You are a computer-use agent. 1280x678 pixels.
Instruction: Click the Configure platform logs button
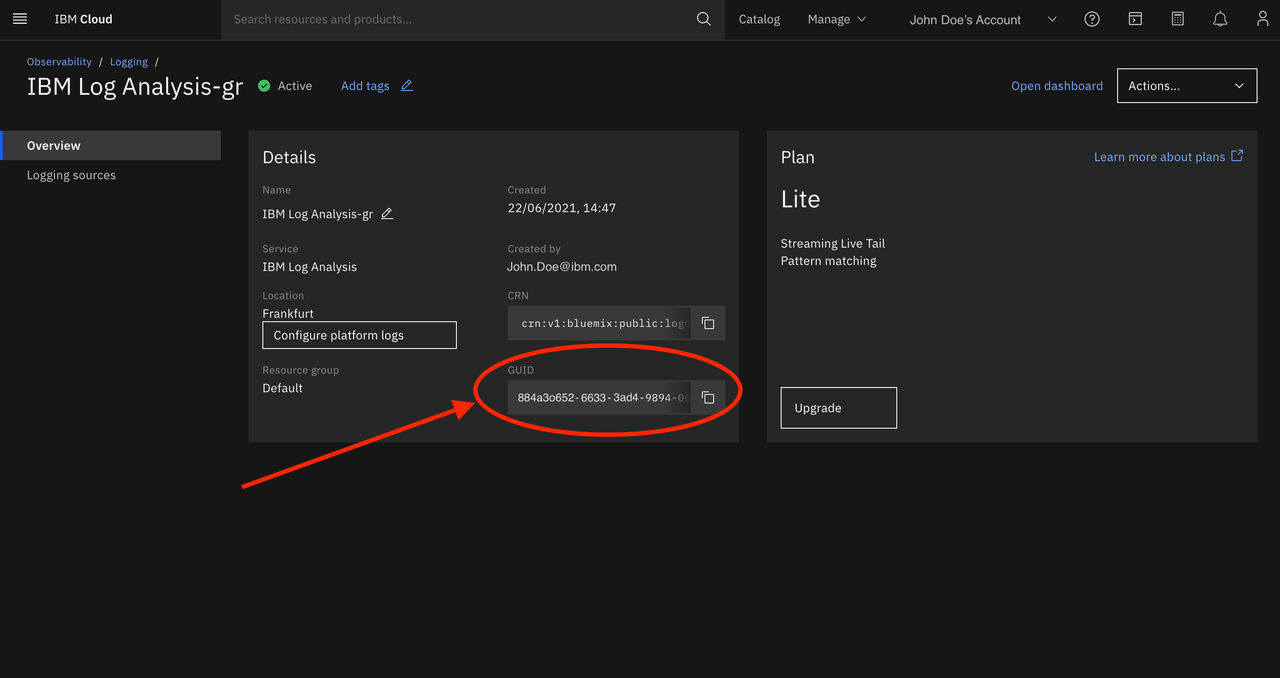(x=359, y=335)
